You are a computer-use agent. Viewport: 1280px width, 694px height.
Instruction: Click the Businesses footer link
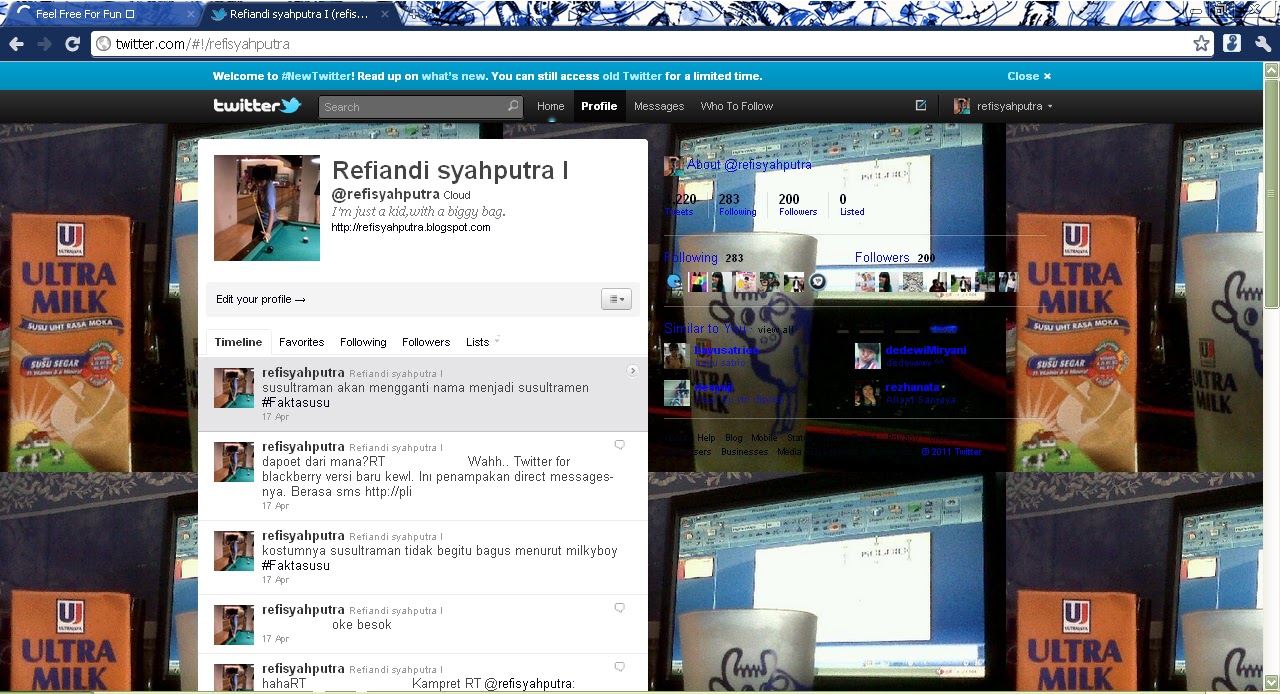(x=744, y=452)
